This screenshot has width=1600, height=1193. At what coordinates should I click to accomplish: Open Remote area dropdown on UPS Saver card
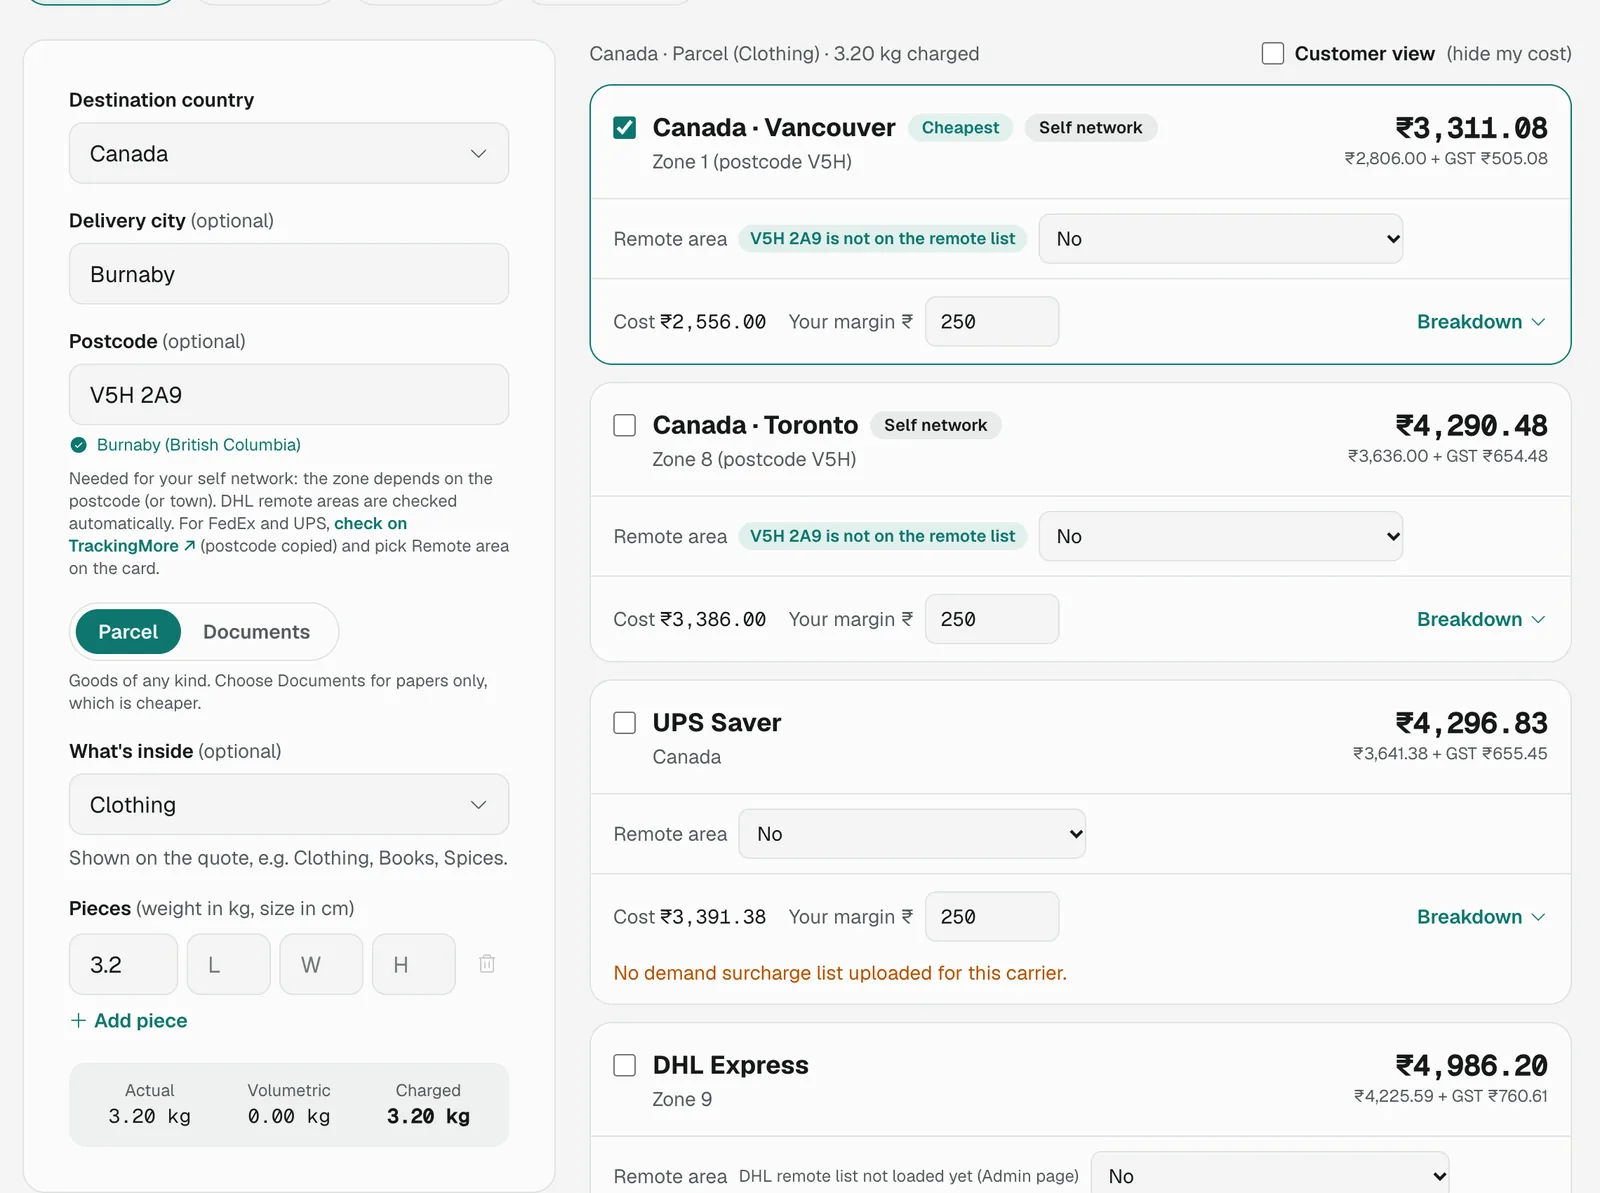tap(912, 834)
